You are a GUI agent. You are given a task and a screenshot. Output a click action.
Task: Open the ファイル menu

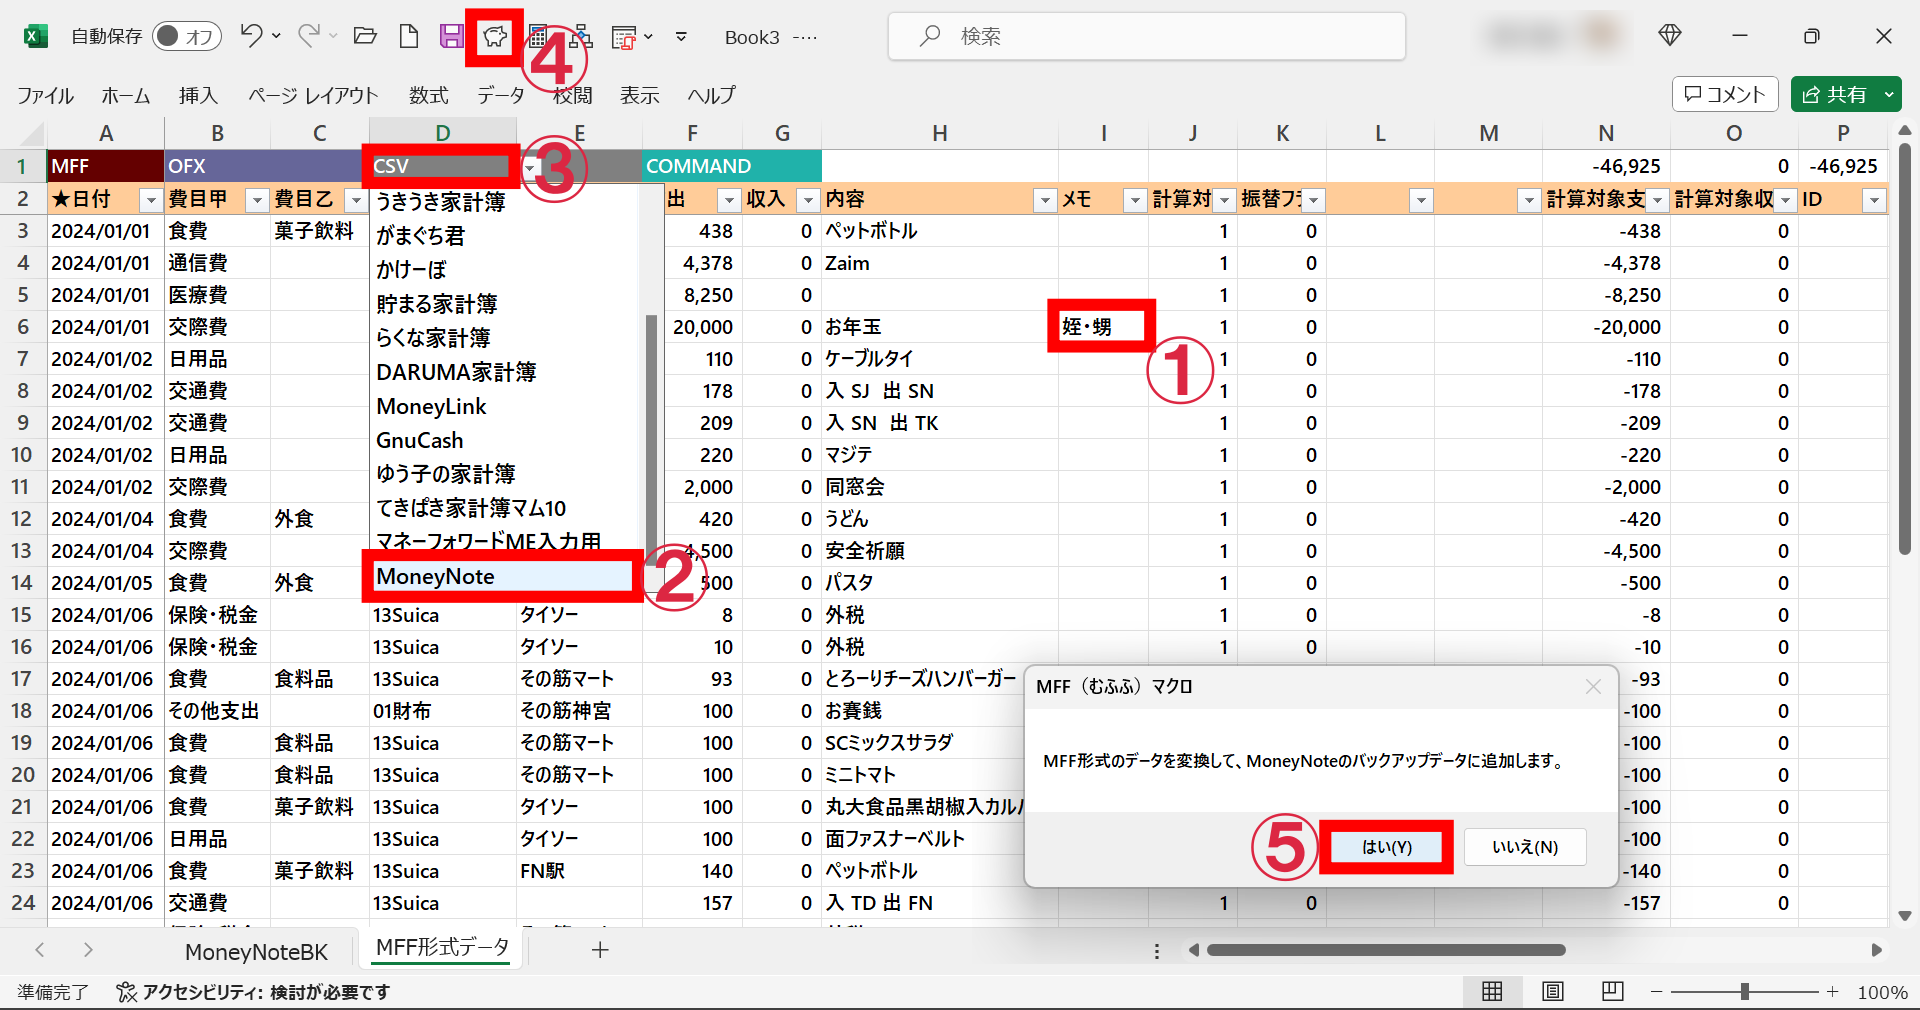point(45,95)
